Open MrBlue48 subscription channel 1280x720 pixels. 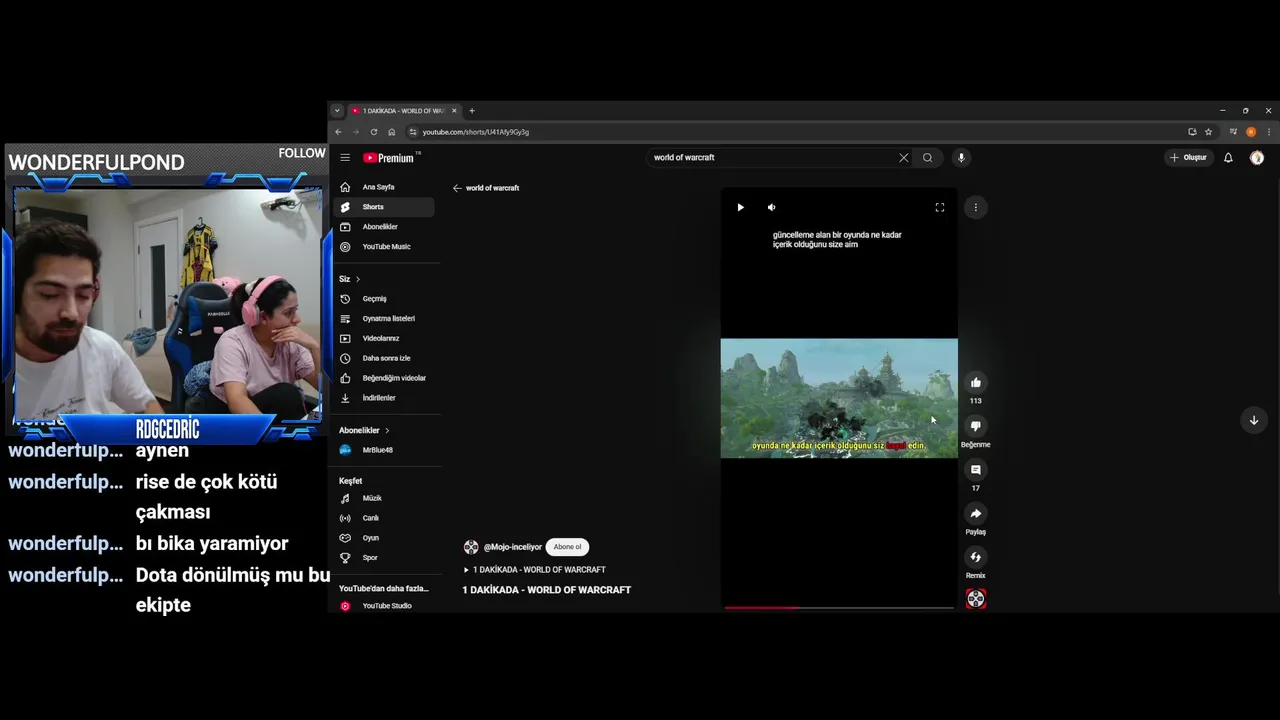pyautogui.click(x=384, y=450)
